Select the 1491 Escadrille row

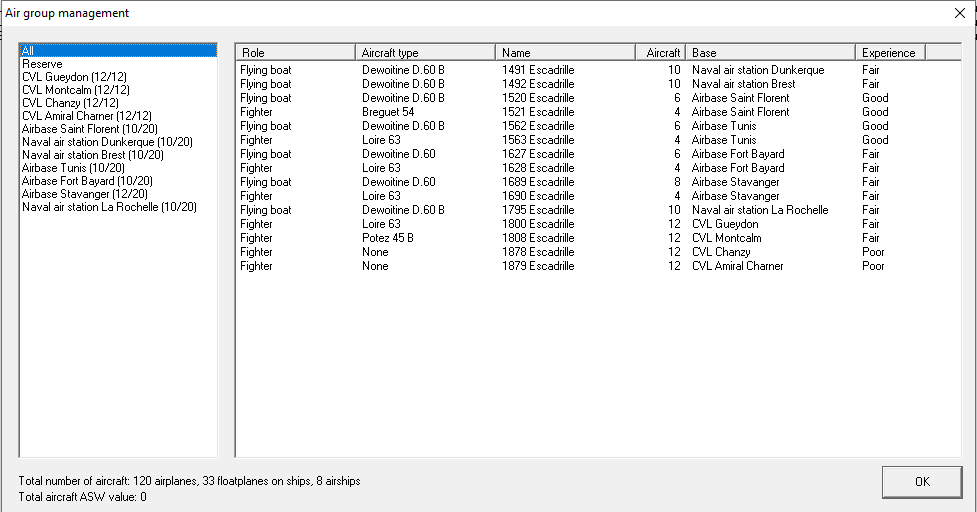pos(538,71)
